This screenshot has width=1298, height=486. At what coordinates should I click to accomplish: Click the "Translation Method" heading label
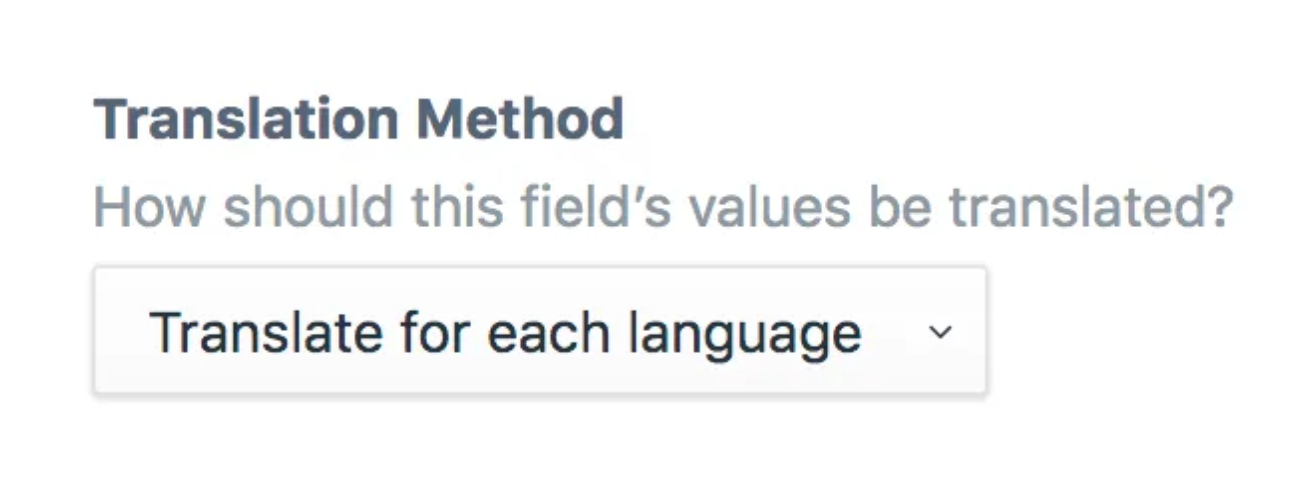(358, 120)
